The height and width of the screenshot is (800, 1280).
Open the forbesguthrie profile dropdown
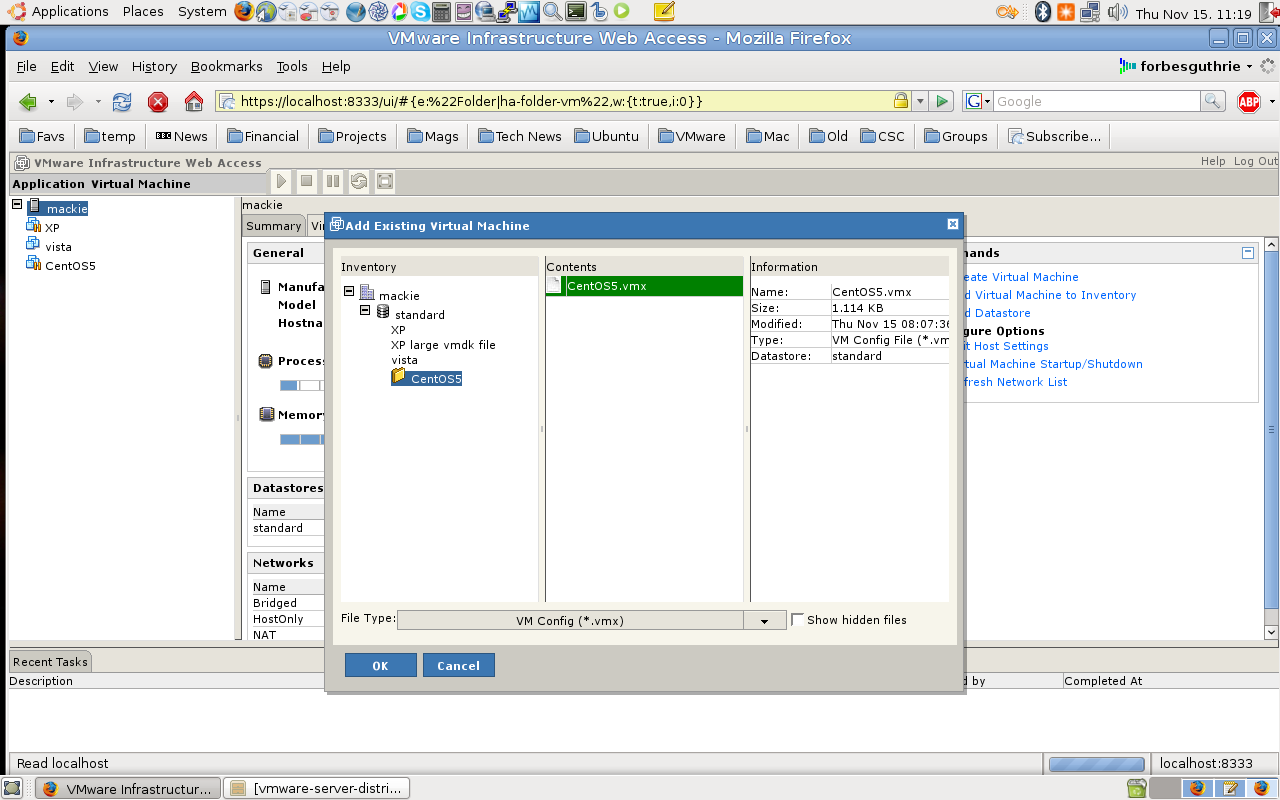tap(1185, 66)
